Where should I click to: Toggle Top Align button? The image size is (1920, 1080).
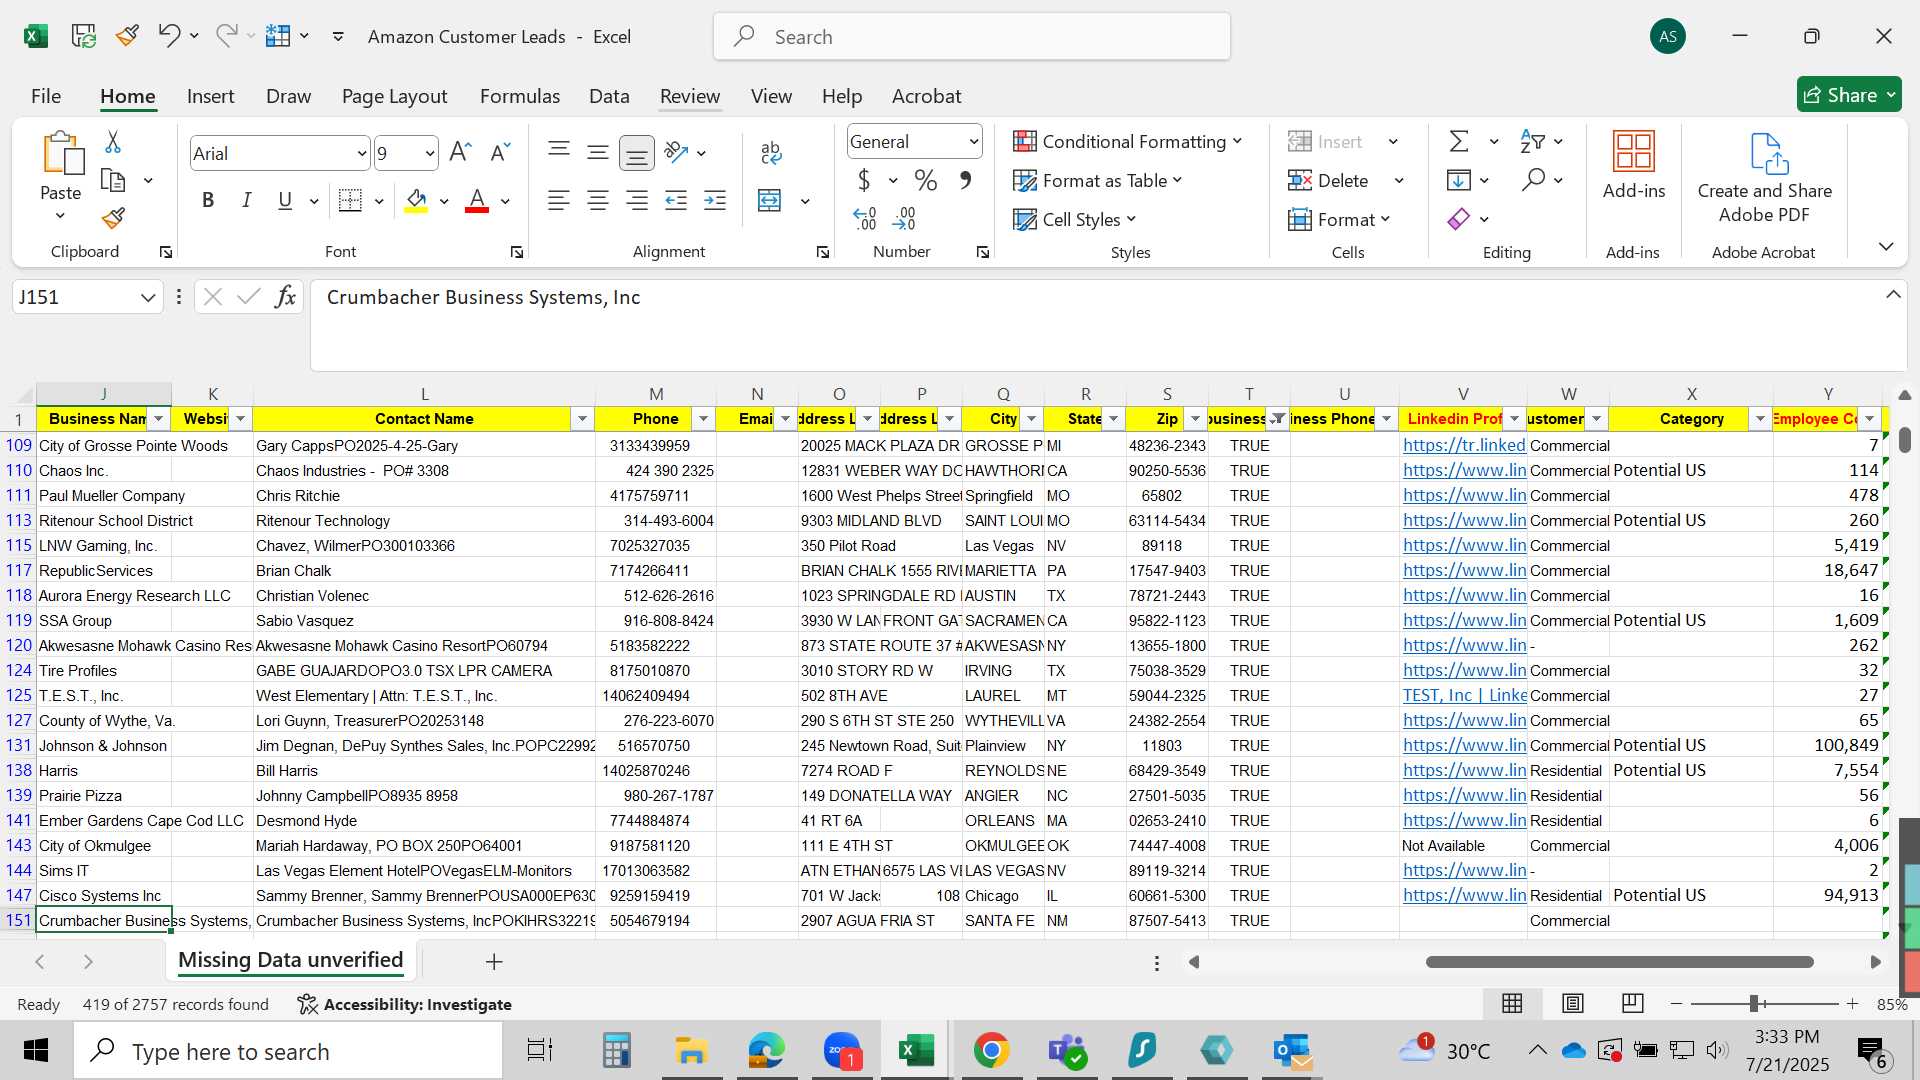pos(559,152)
